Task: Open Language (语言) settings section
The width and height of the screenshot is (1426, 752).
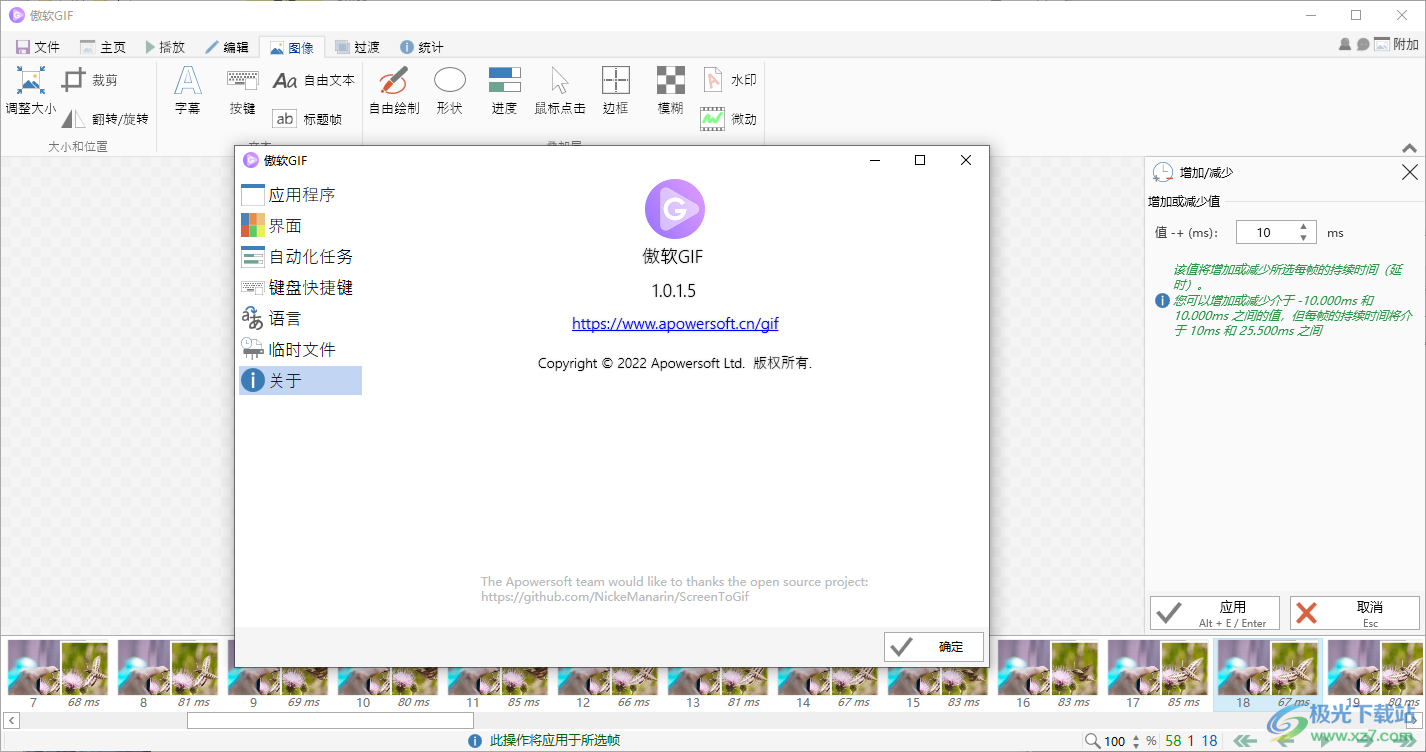Action: click(x=300, y=319)
